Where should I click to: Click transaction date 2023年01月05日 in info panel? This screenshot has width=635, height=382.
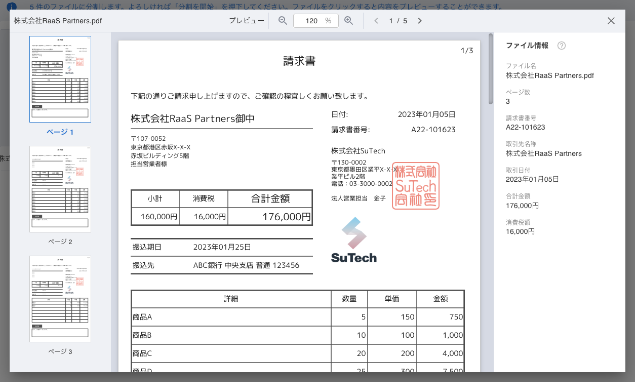click(532, 179)
